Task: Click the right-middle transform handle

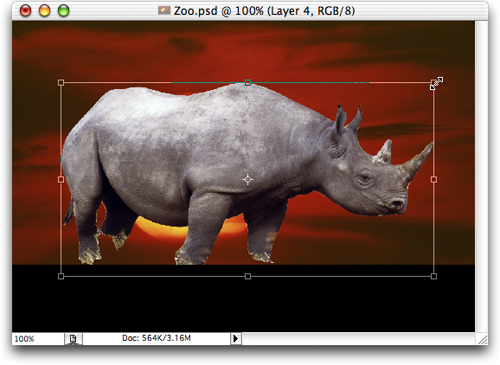Action: [x=434, y=180]
